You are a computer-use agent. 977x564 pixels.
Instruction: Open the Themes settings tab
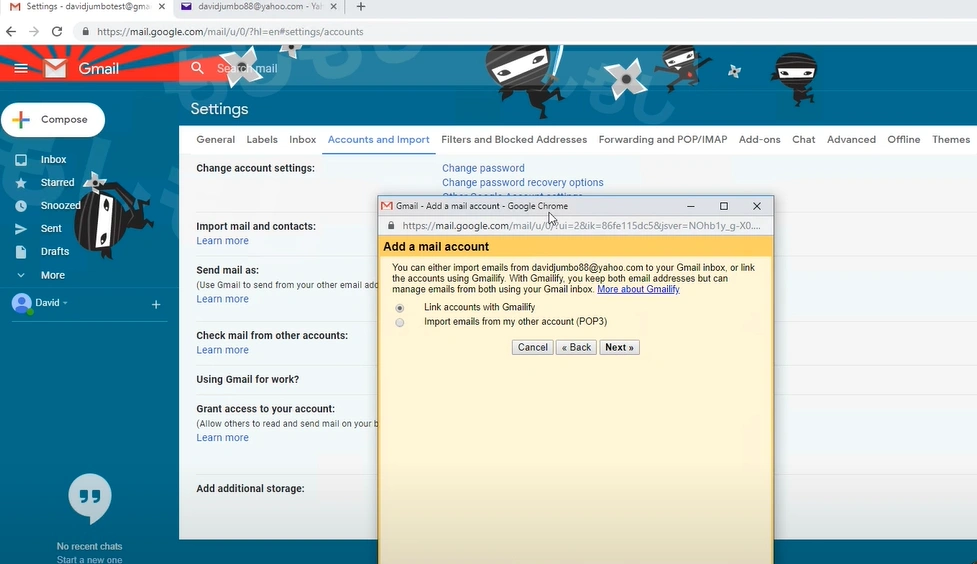(x=951, y=140)
